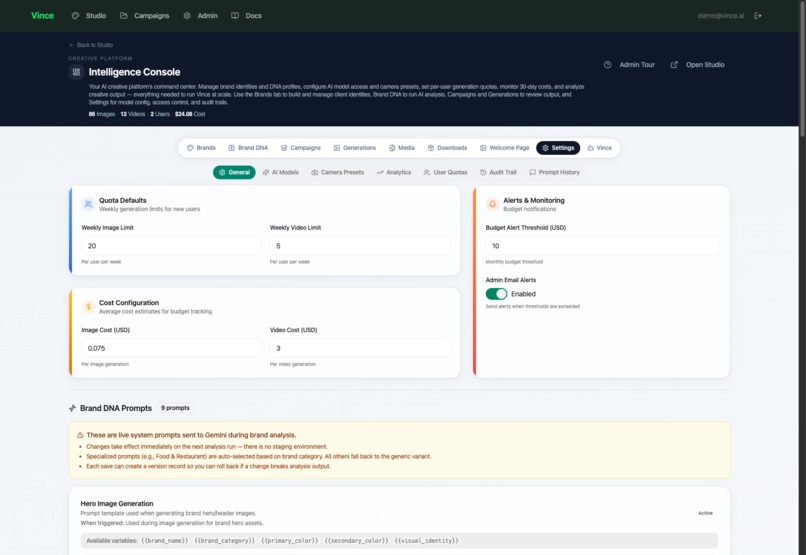Image resolution: width=806 pixels, height=555 pixels.
Task: Switch to the Media tab
Action: [401, 148]
